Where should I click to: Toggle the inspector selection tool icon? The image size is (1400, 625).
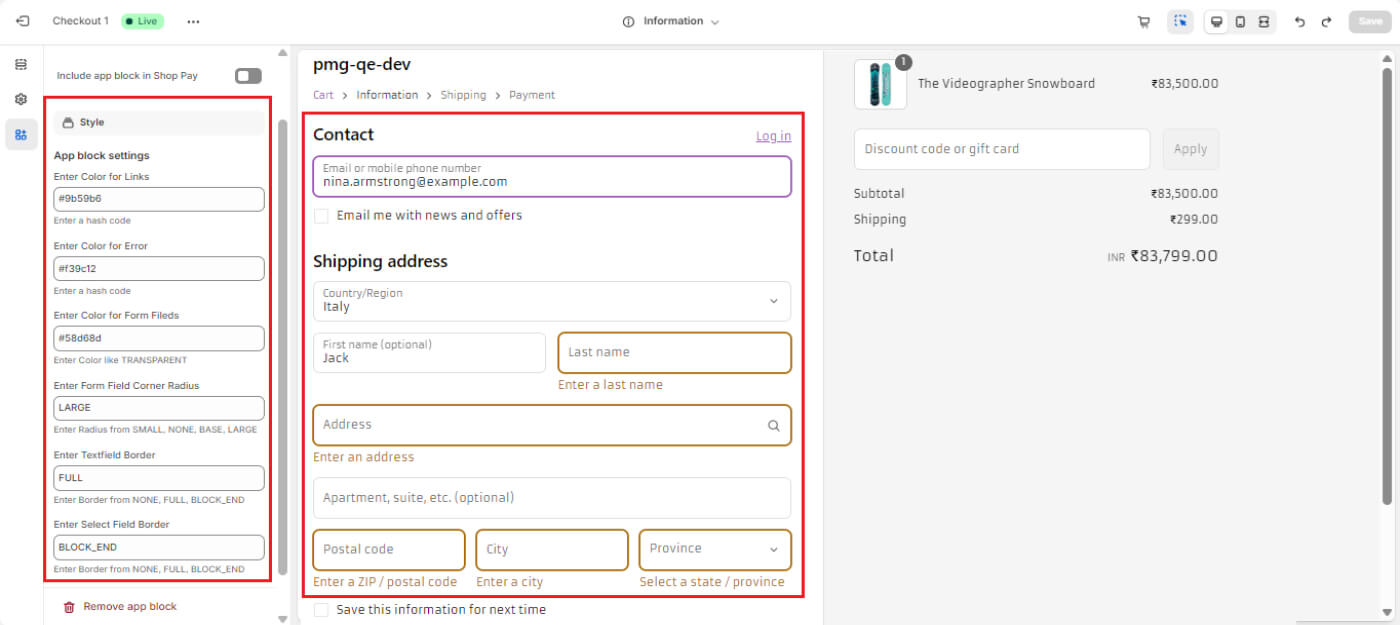[1180, 22]
